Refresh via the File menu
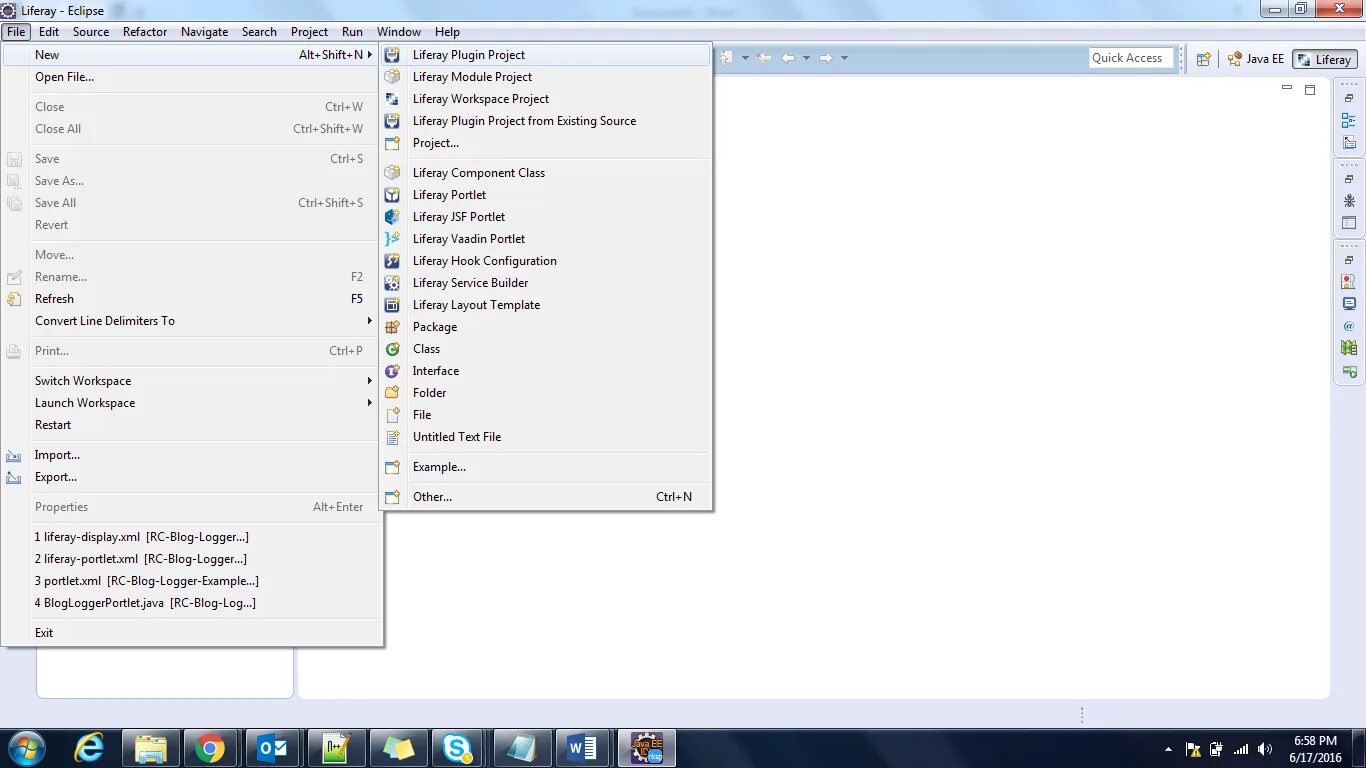Viewport: 1366px width, 768px height. click(192, 299)
